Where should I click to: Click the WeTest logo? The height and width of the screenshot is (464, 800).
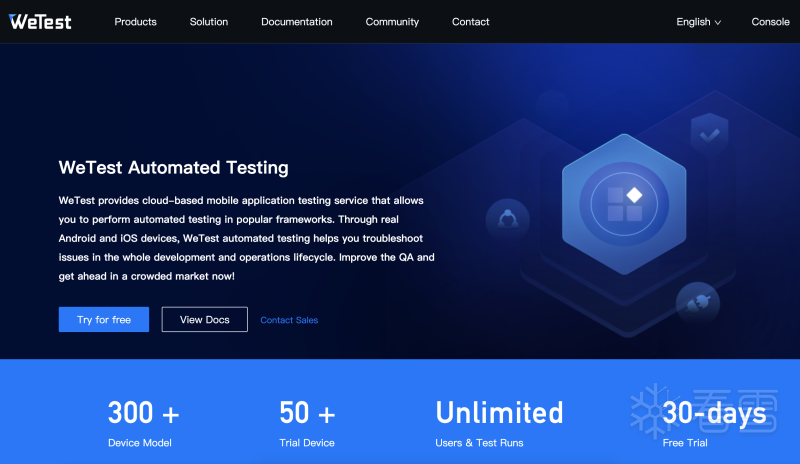coord(40,21)
